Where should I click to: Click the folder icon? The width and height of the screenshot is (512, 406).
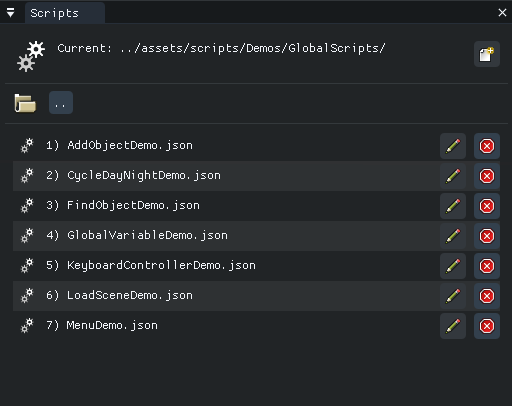click(25, 103)
